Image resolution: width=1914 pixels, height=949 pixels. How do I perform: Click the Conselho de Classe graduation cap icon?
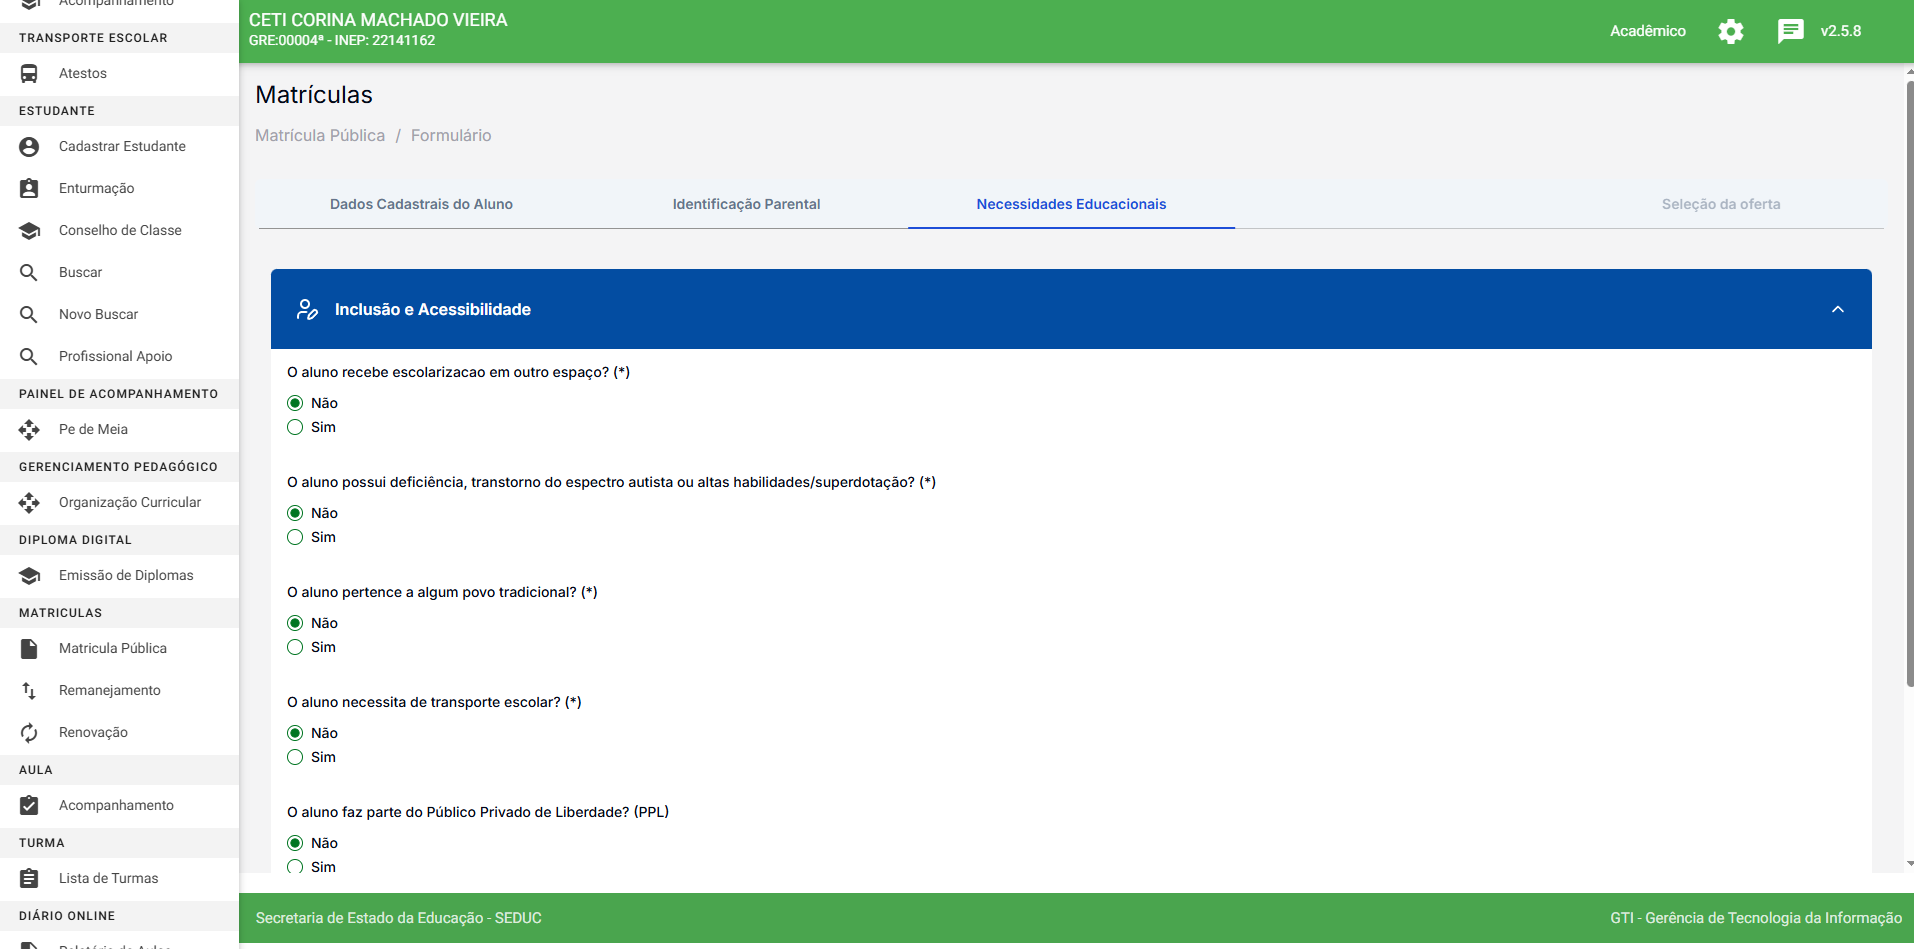pyautogui.click(x=29, y=230)
